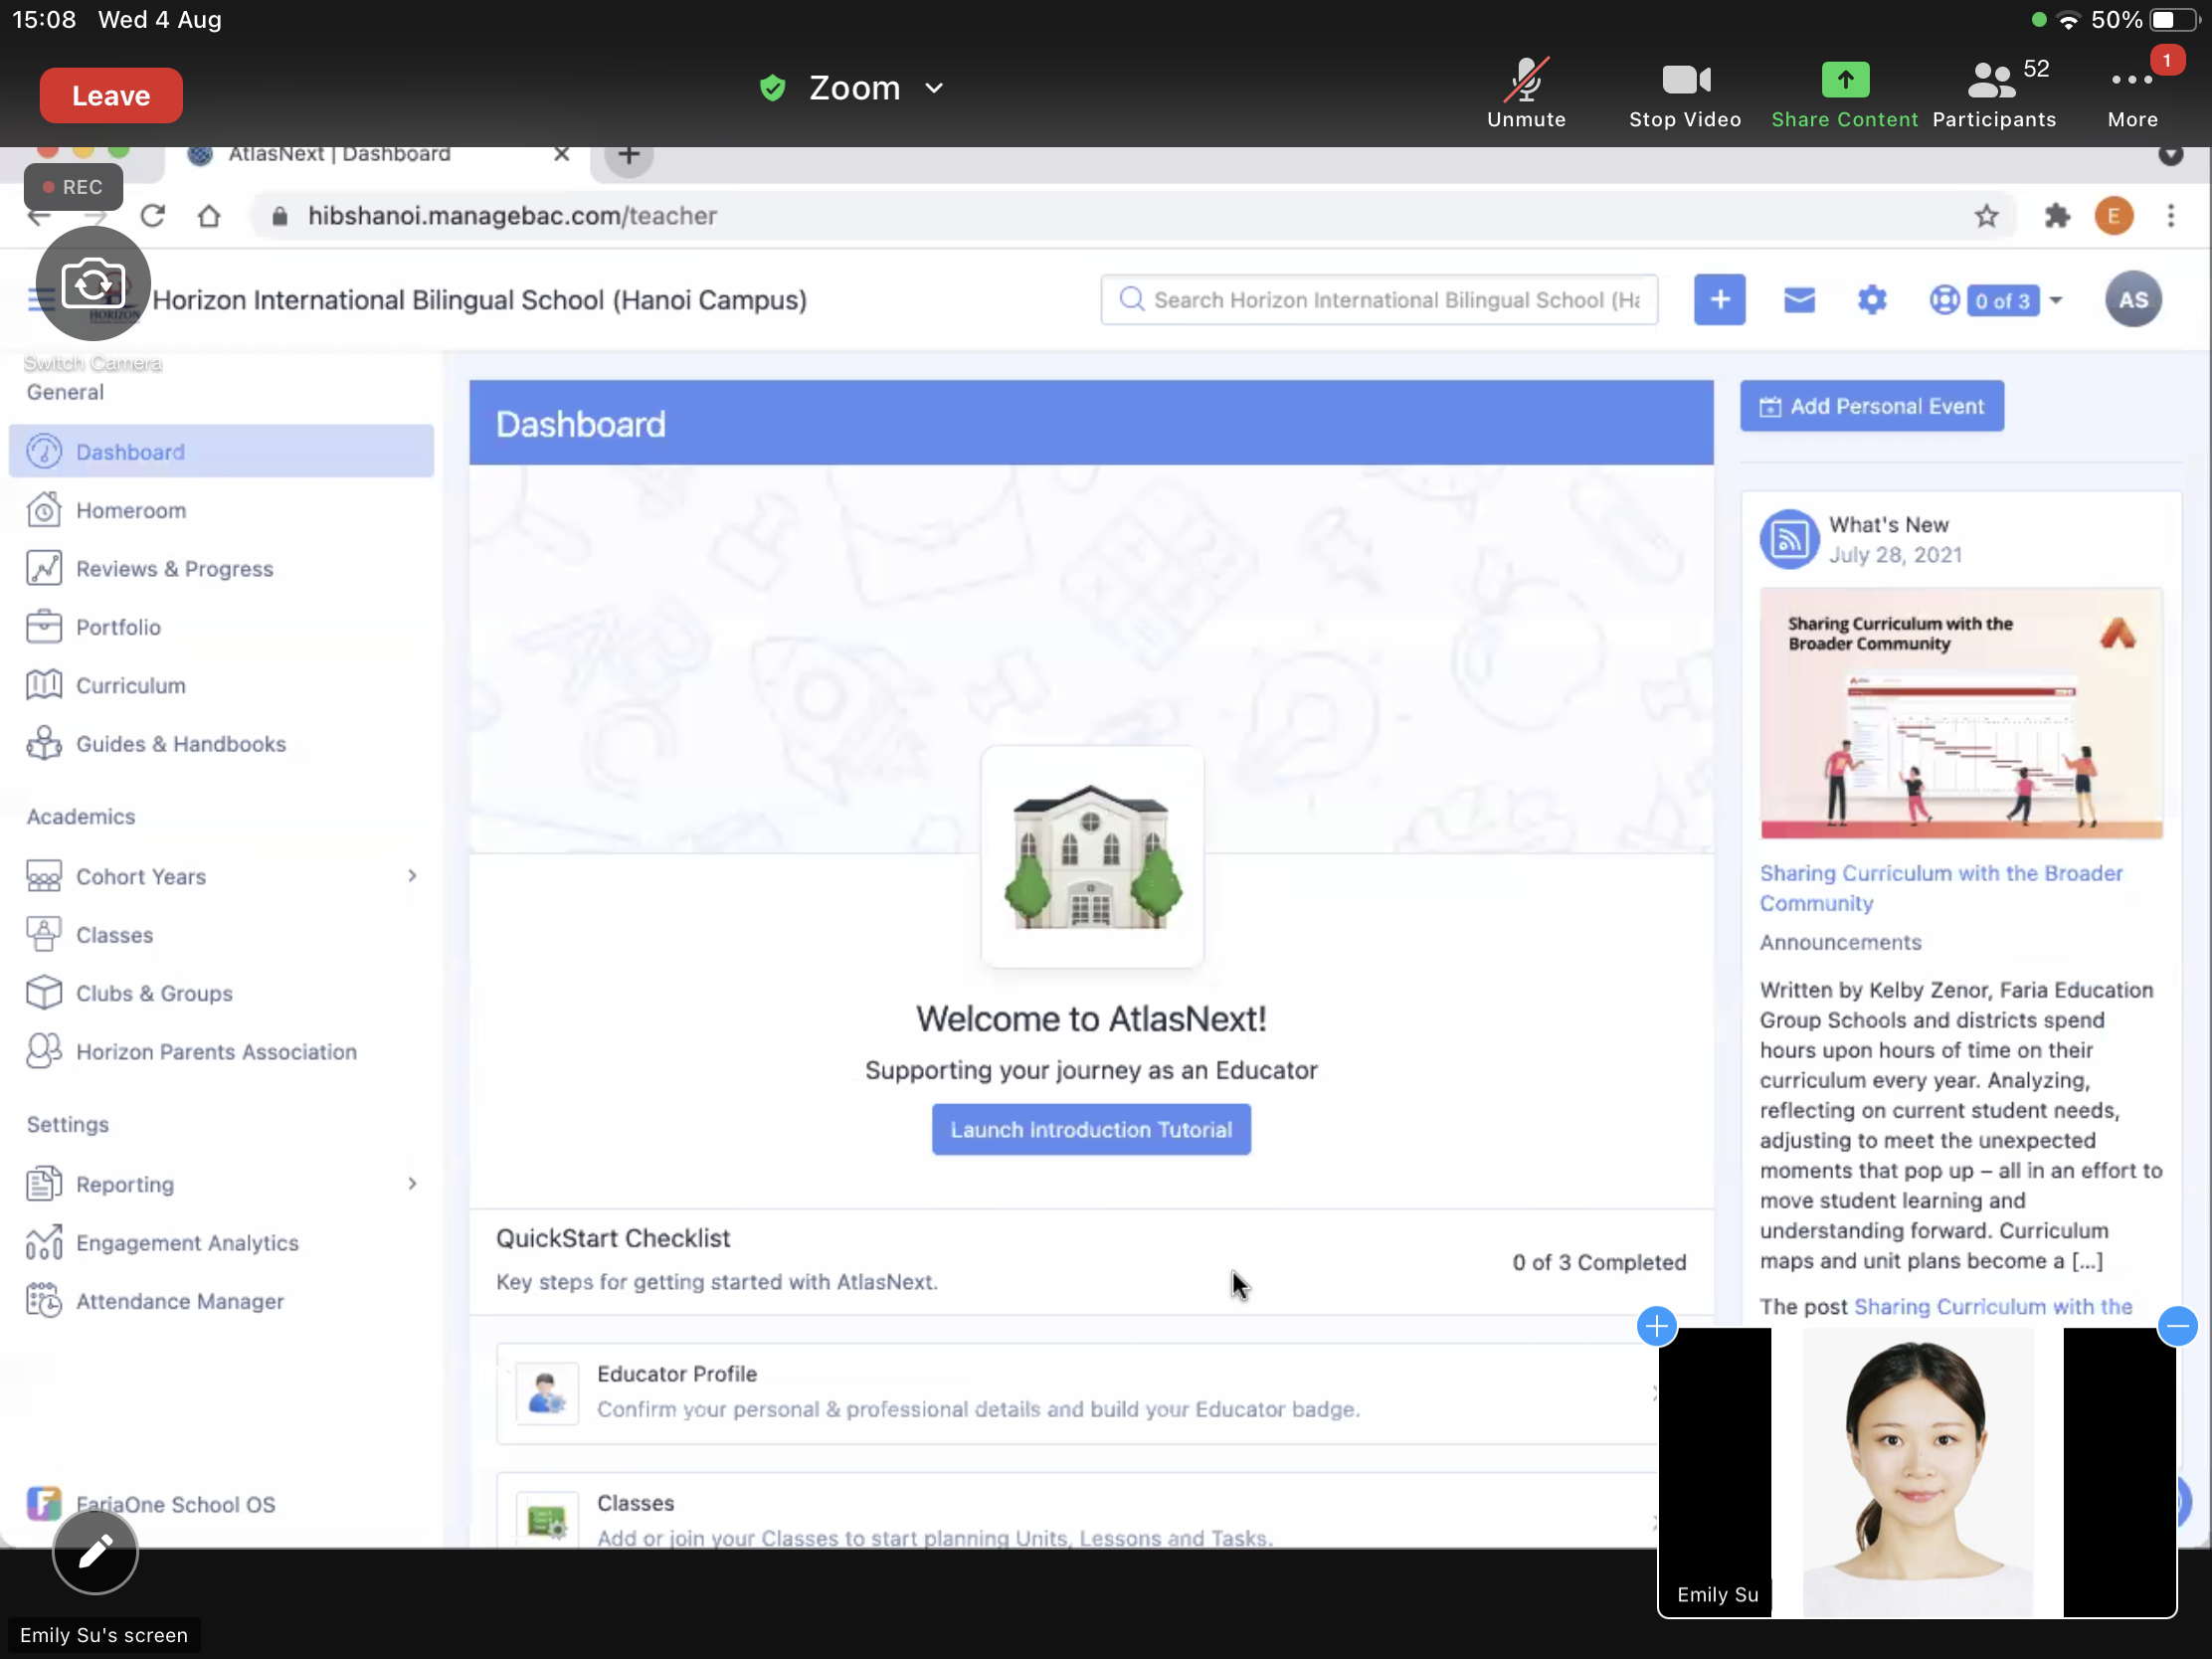The height and width of the screenshot is (1659, 2212).
Task: Open Classes in the sidebar
Action: [221, 935]
